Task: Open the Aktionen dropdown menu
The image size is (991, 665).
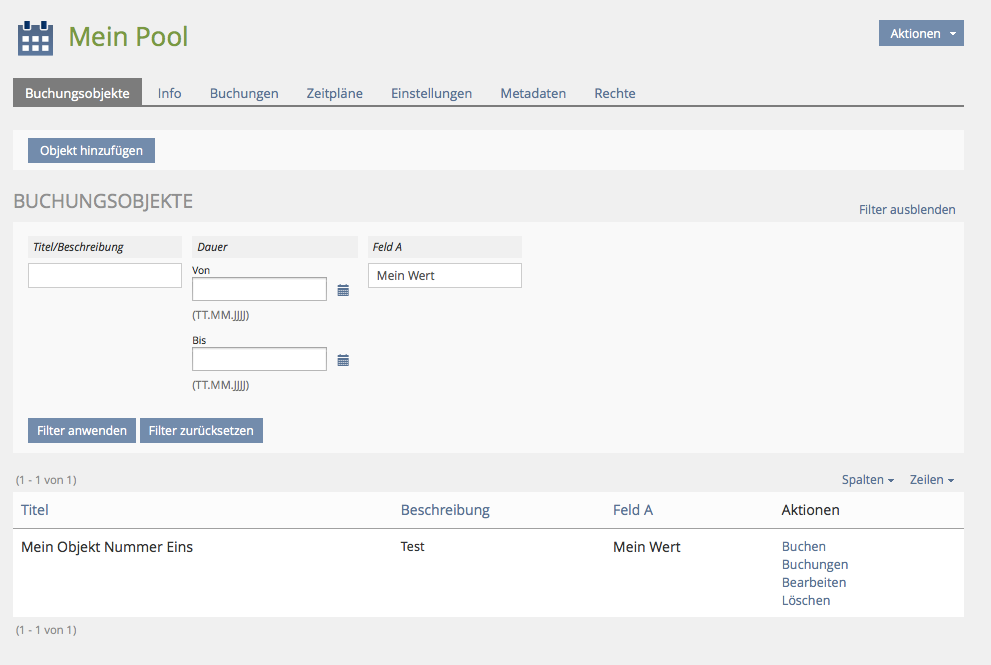Action: [920, 33]
